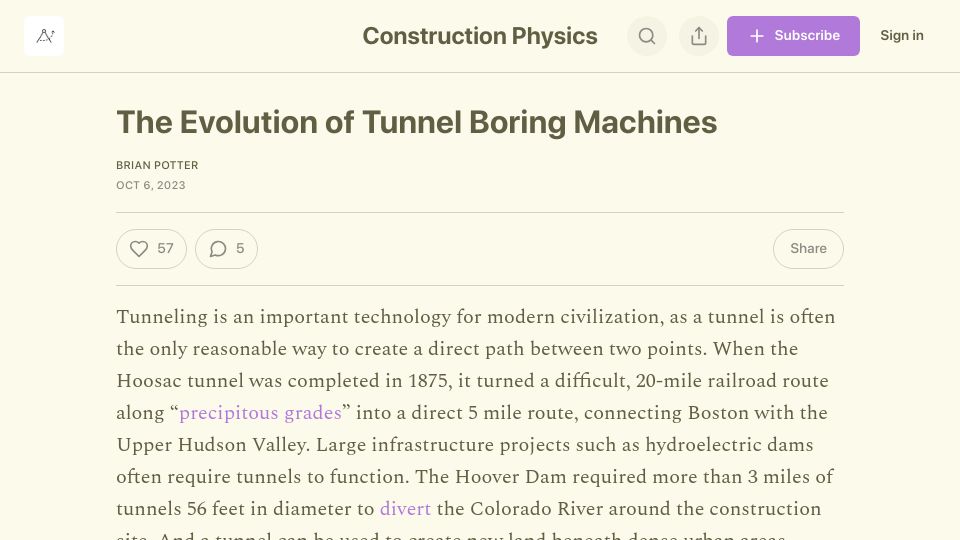Click the article title heading
This screenshot has width=960, height=540.
tap(416, 122)
